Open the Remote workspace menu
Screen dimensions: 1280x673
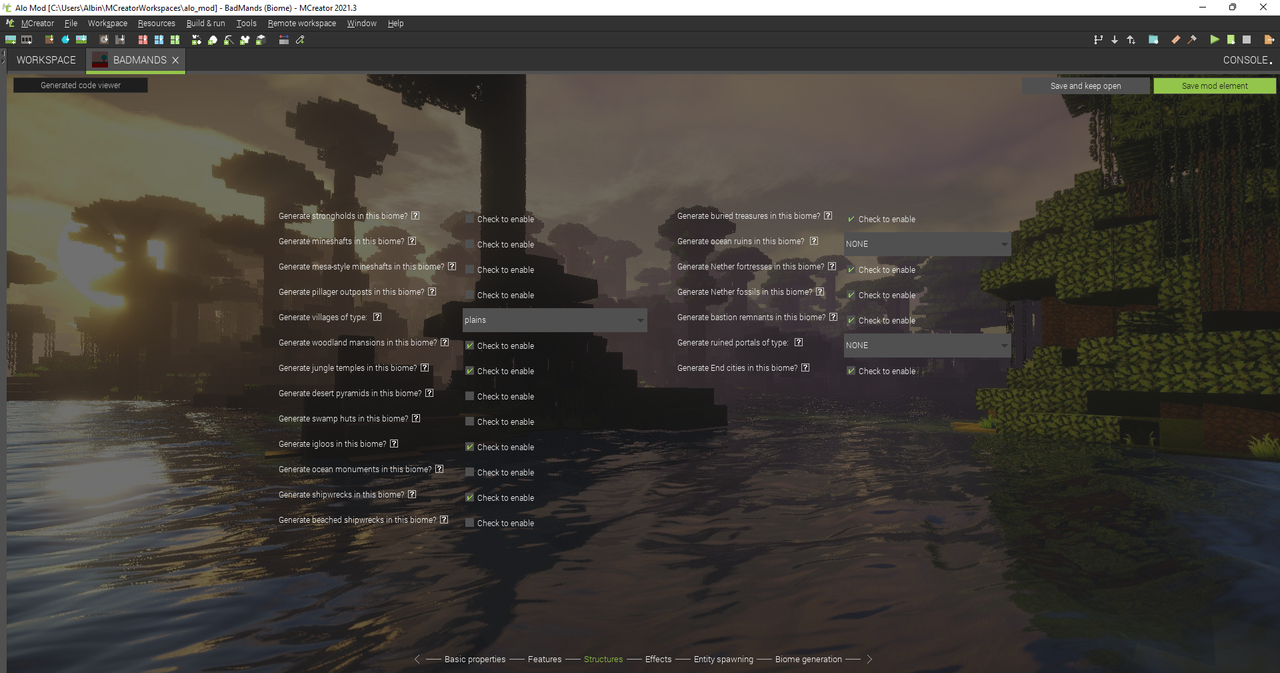tap(302, 23)
